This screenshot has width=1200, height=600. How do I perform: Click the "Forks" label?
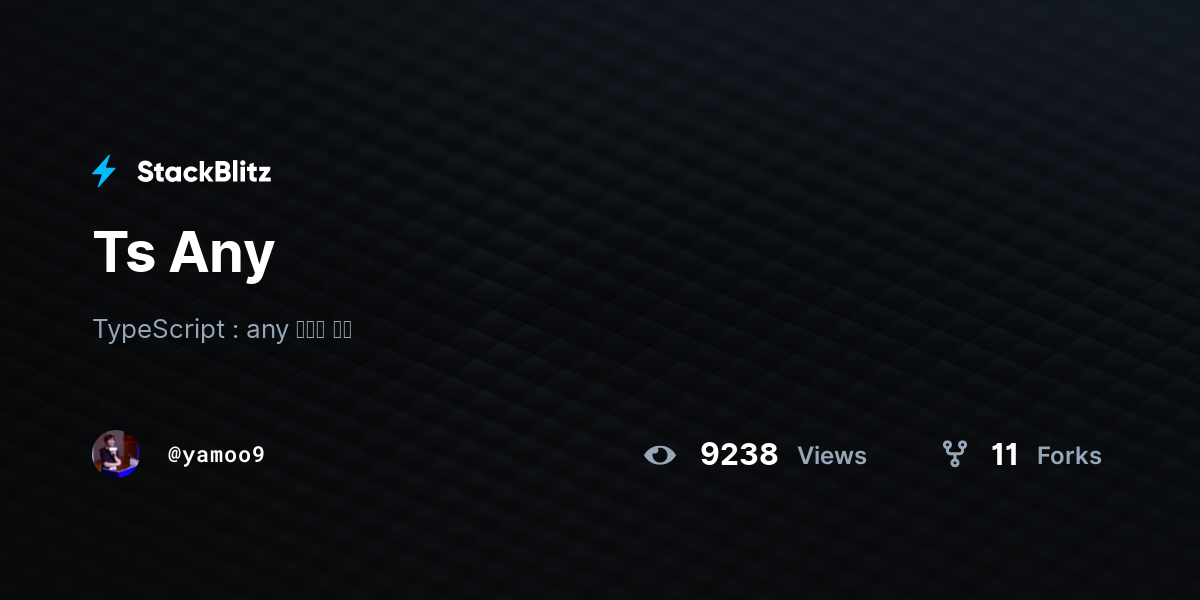point(1069,456)
